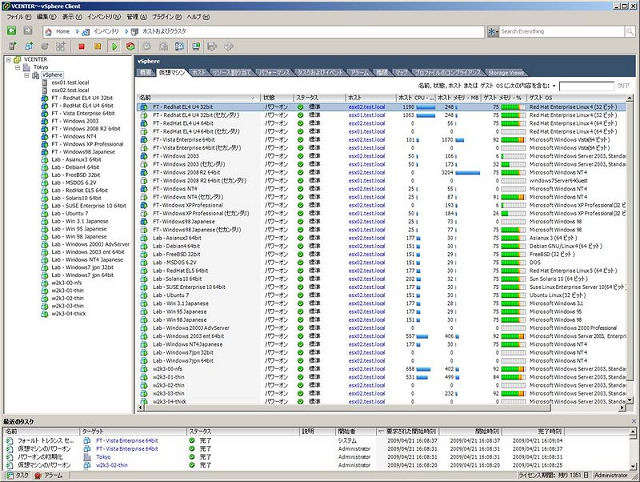Switch to the Storage Views tab
The width and height of the screenshot is (640, 482).
coord(505,73)
